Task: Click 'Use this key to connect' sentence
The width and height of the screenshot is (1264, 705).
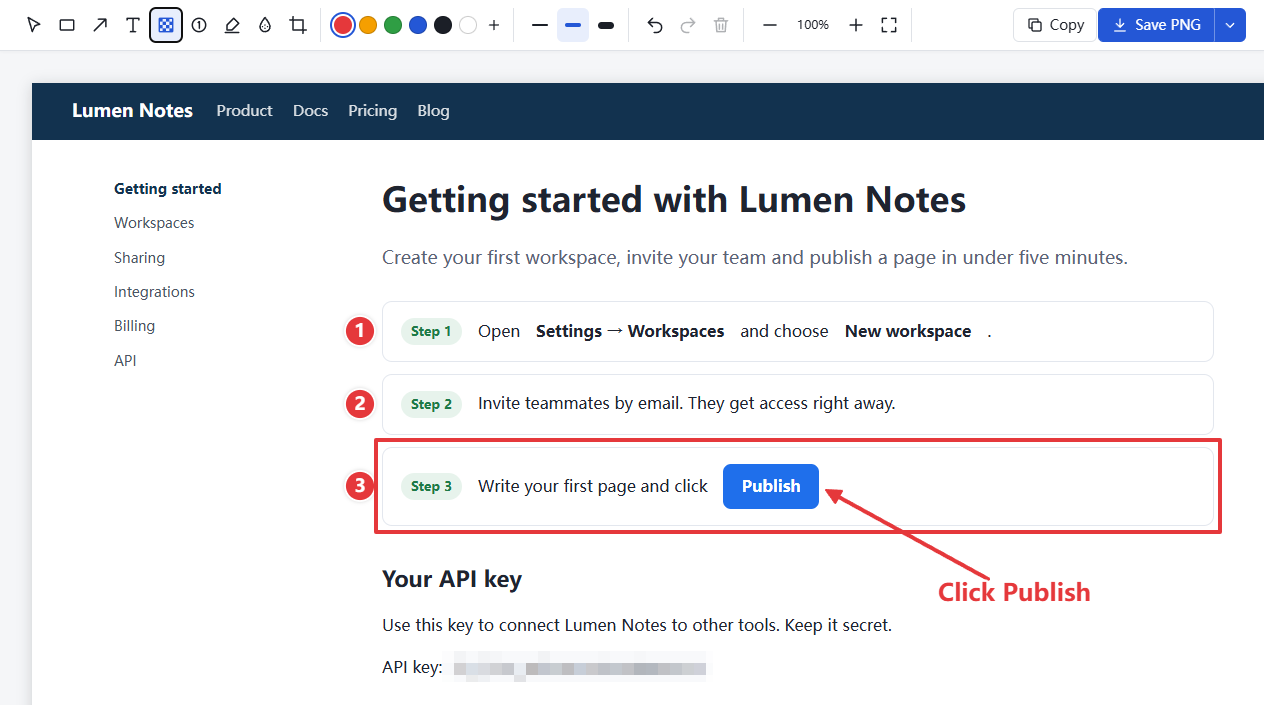Action: (637, 626)
